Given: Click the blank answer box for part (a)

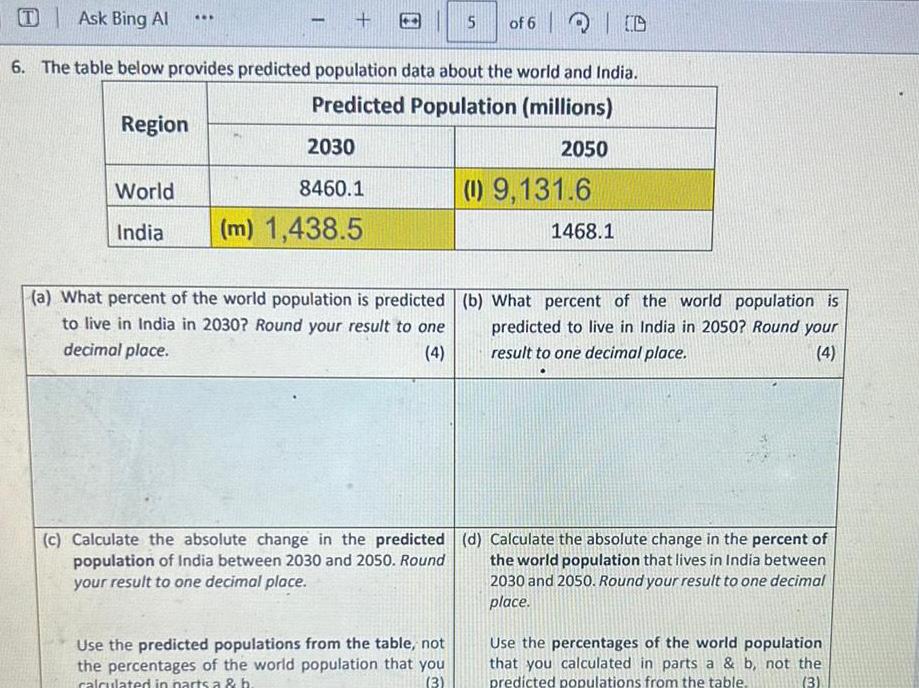Looking at the screenshot, I should [241, 451].
